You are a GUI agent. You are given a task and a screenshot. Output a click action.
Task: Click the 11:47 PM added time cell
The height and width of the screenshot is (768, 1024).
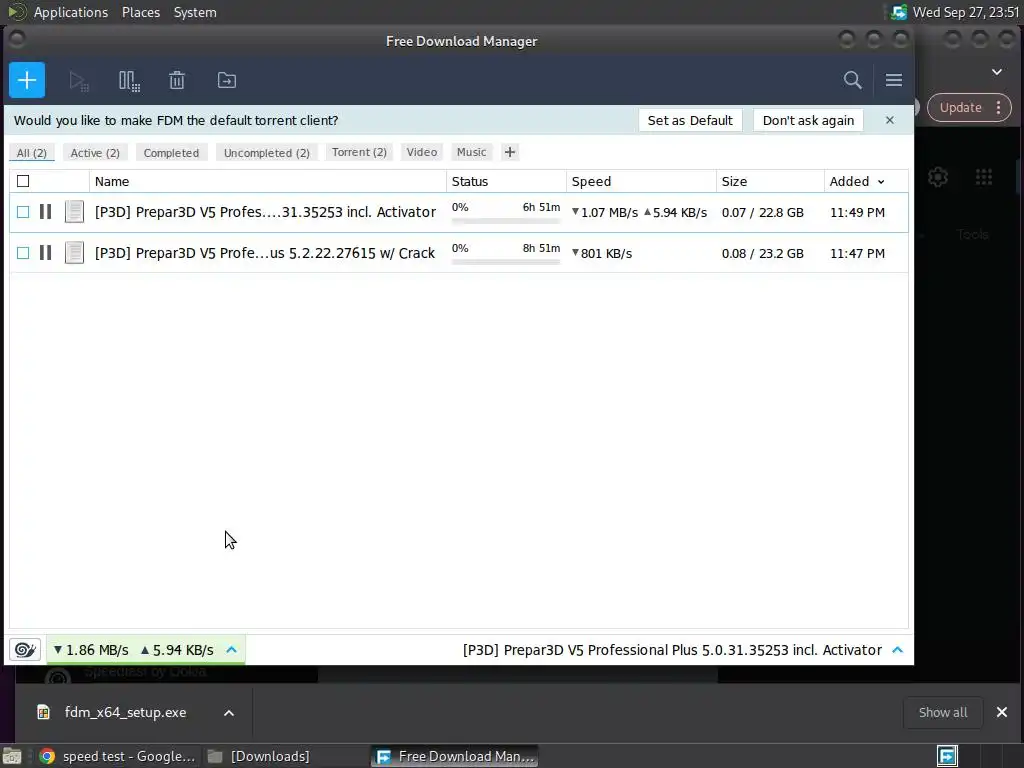click(x=857, y=253)
